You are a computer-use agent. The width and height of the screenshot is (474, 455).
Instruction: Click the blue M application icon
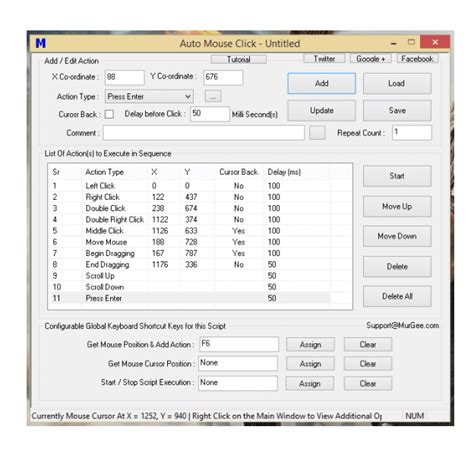click(41, 43)
